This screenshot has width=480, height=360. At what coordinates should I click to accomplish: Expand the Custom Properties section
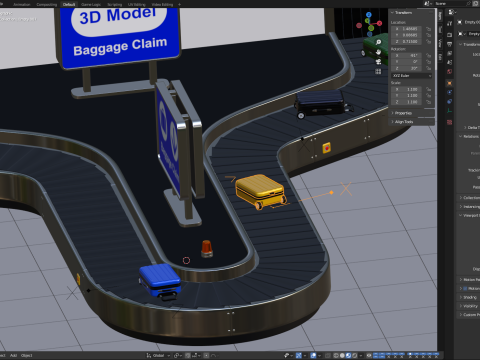click(469, 314)
